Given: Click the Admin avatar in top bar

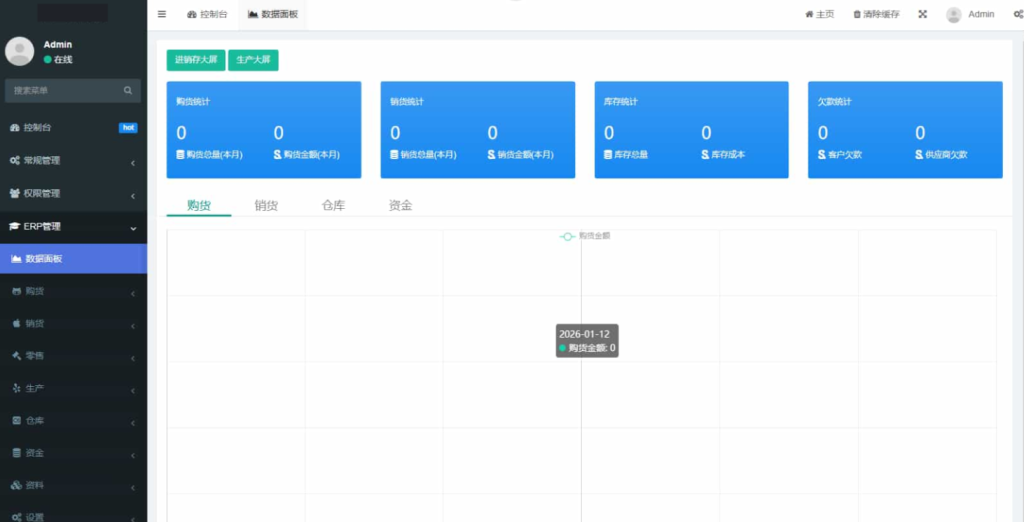Looking at the screenshot, I should pyautogui.click(x=954, y=14).
